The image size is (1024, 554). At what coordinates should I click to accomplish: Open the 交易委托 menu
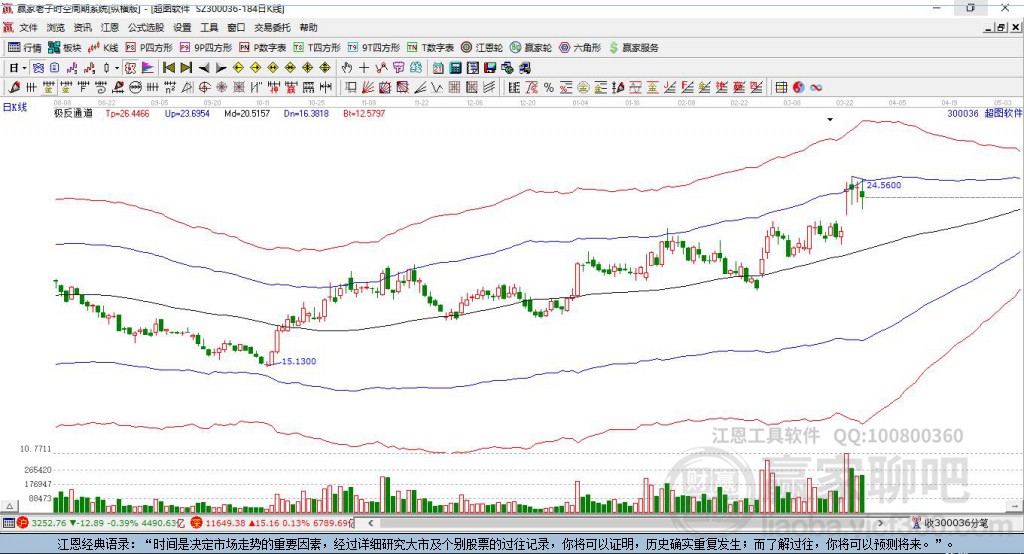[272, 27]
